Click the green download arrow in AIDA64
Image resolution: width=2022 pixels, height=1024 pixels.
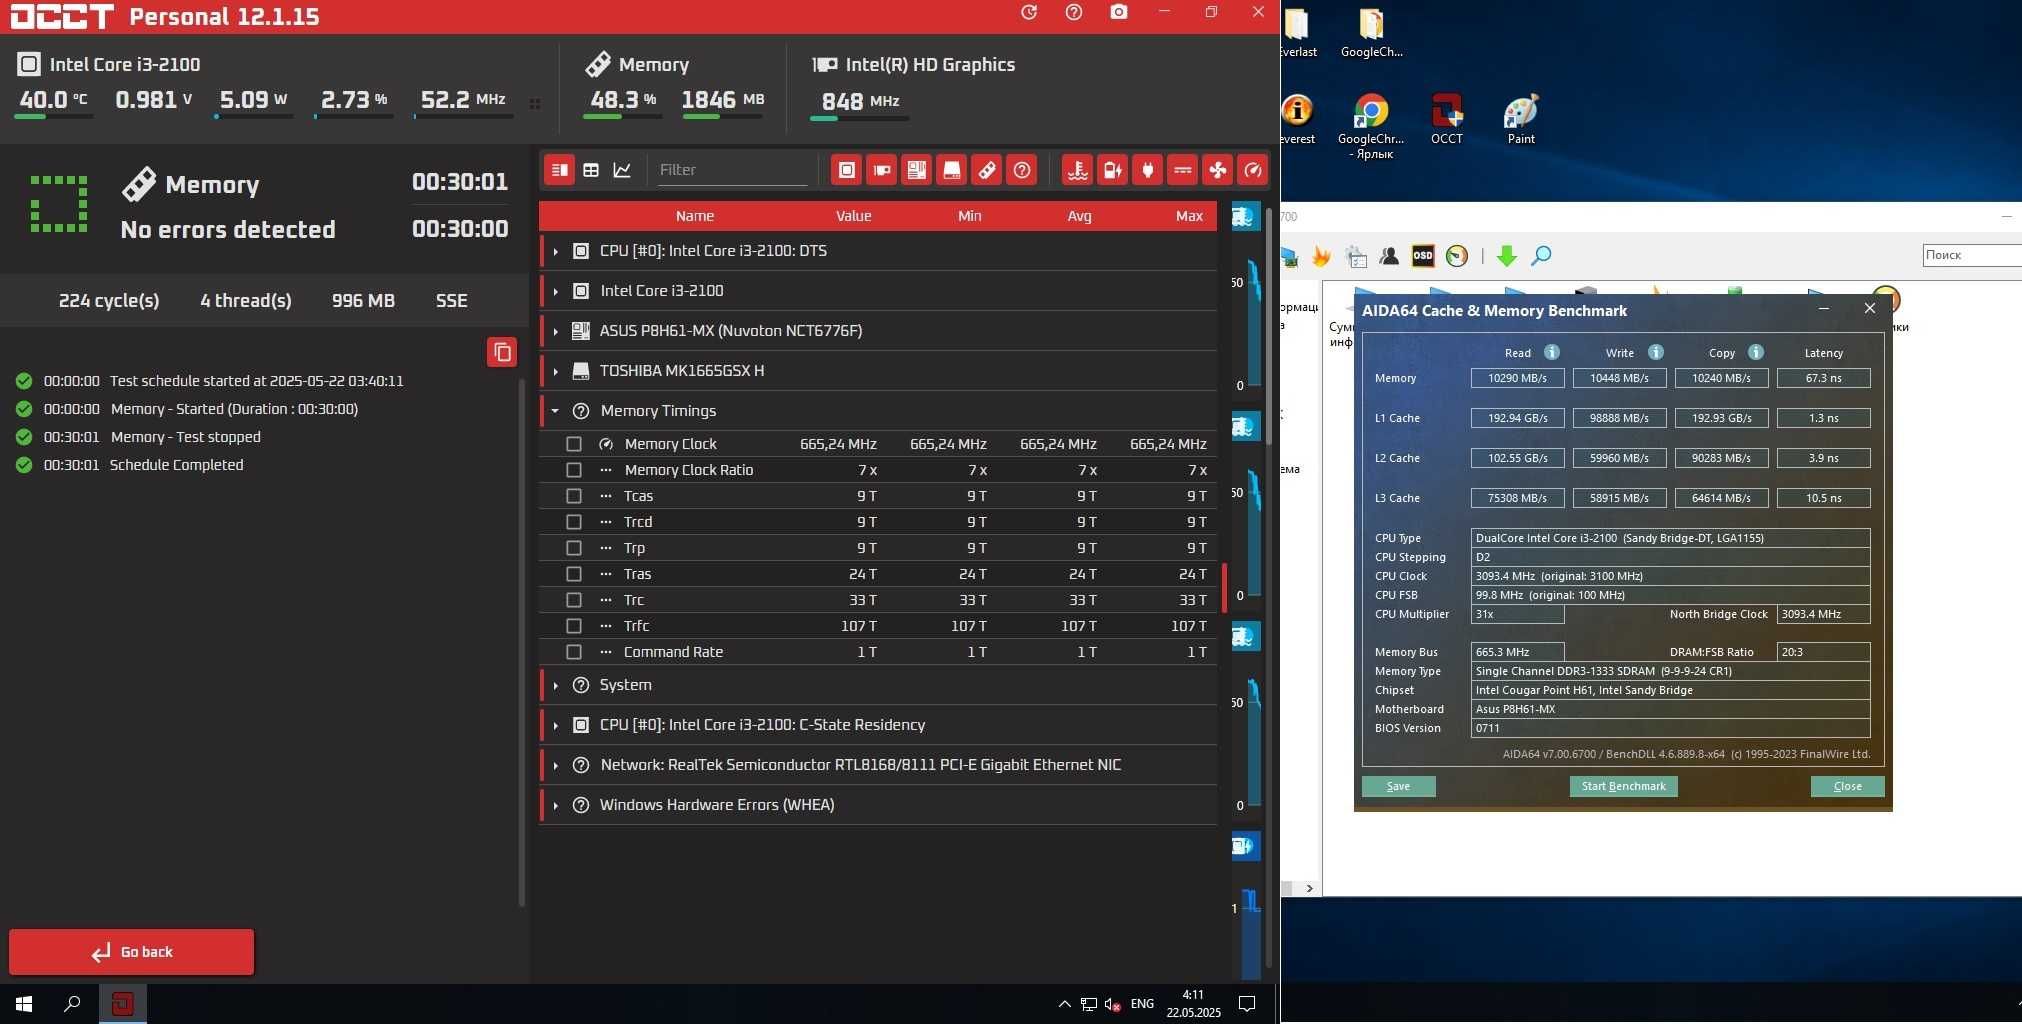(x=1506, y=256)
